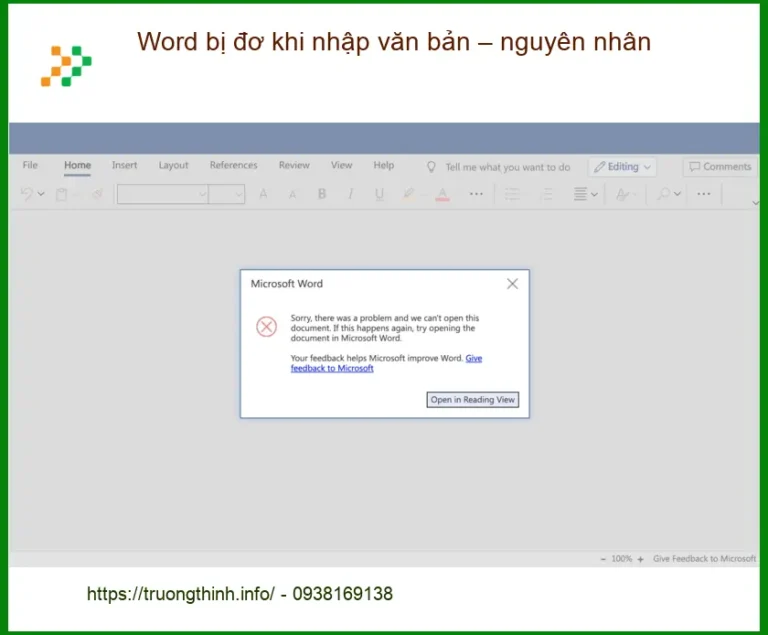The height and width of the screenshot is (635, 768).
Task: Open the Find search dropdown
Action: pos(669,194)
